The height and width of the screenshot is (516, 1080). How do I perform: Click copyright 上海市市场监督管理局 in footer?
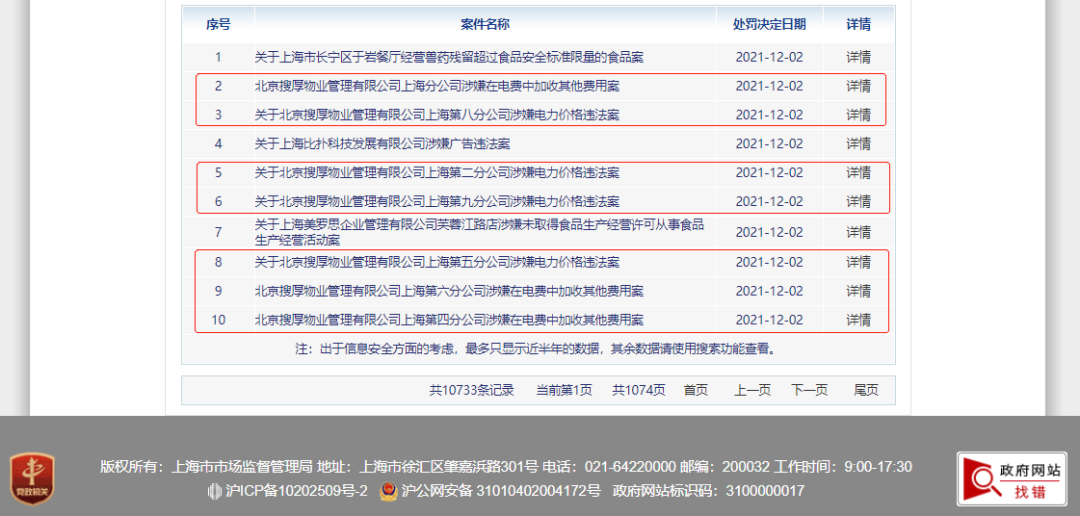pyautogui.click(x=241, y=467)
